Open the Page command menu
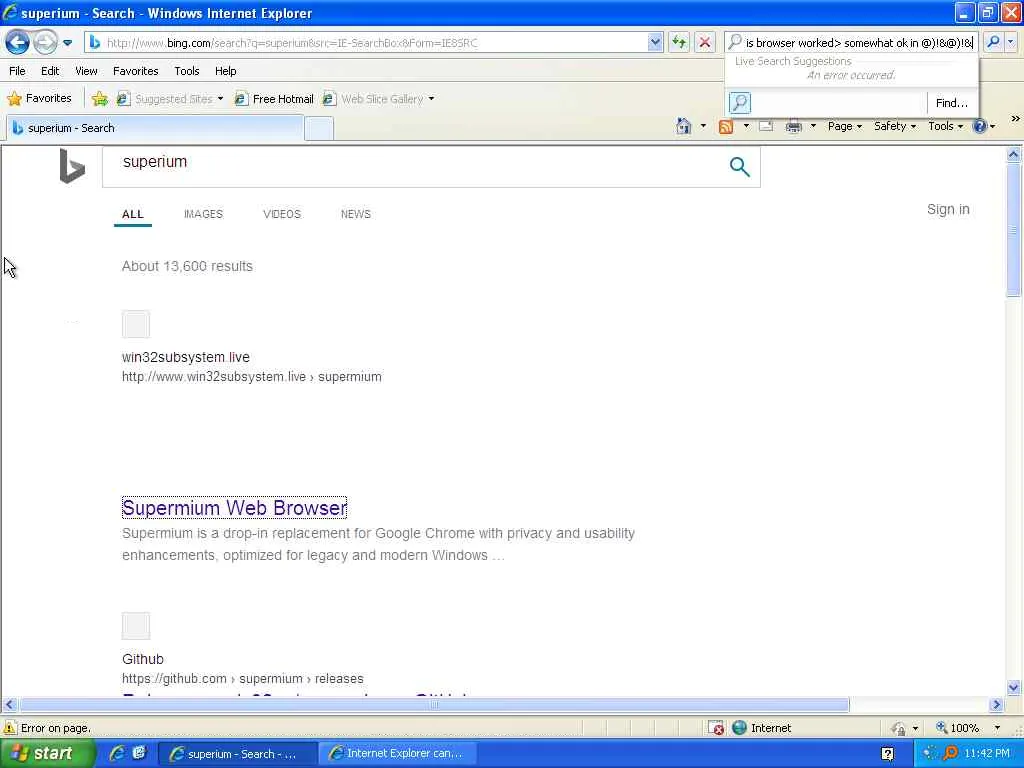Viewport: 1024px width, 768px height. [x=844, y=126]
